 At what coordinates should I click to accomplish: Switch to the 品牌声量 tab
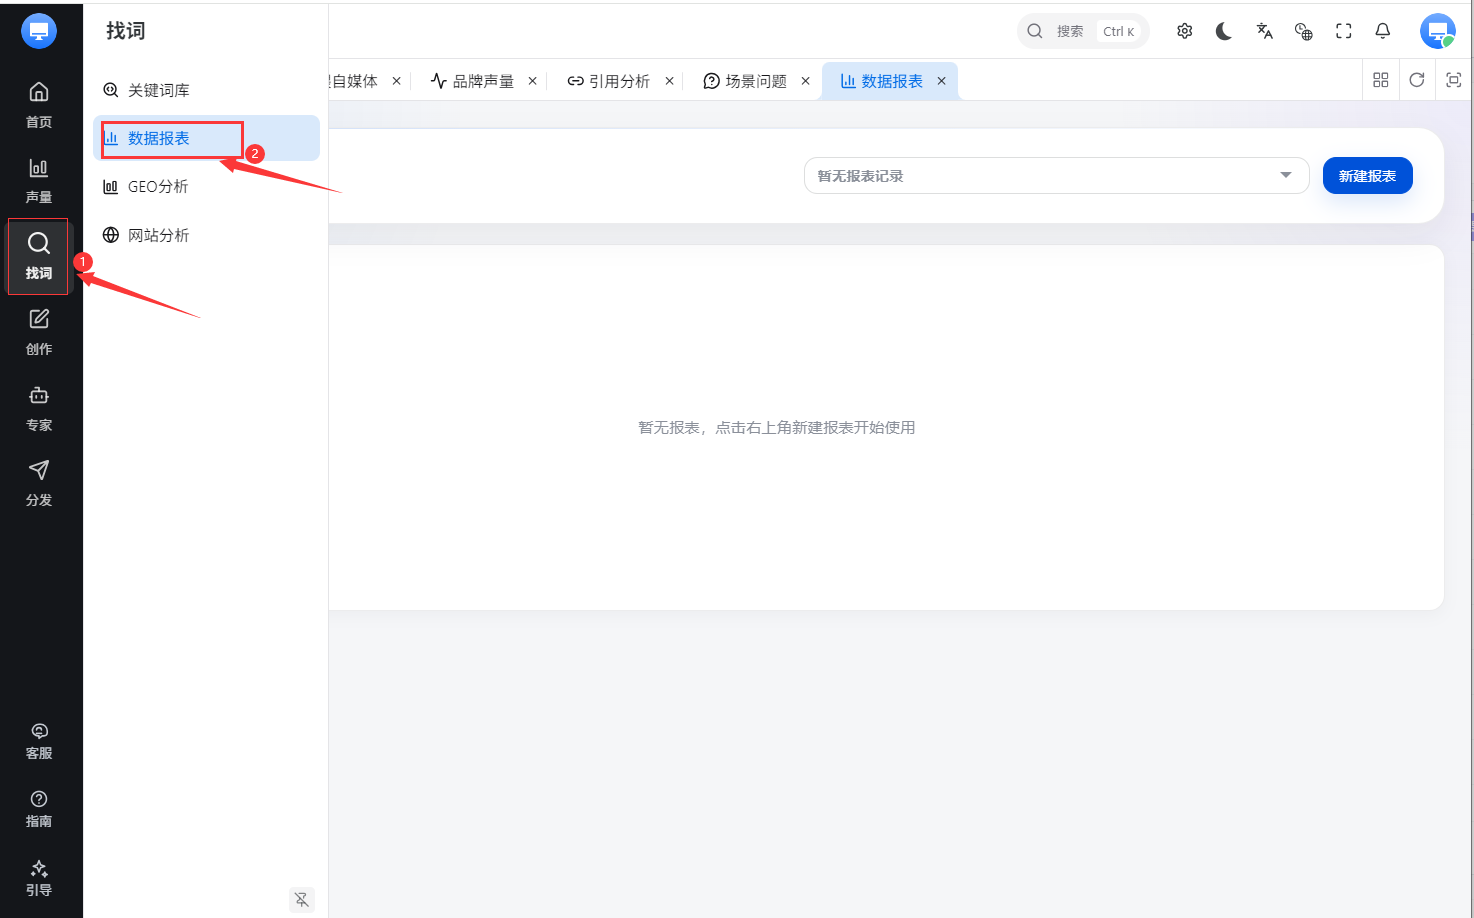tap(472, 81)
